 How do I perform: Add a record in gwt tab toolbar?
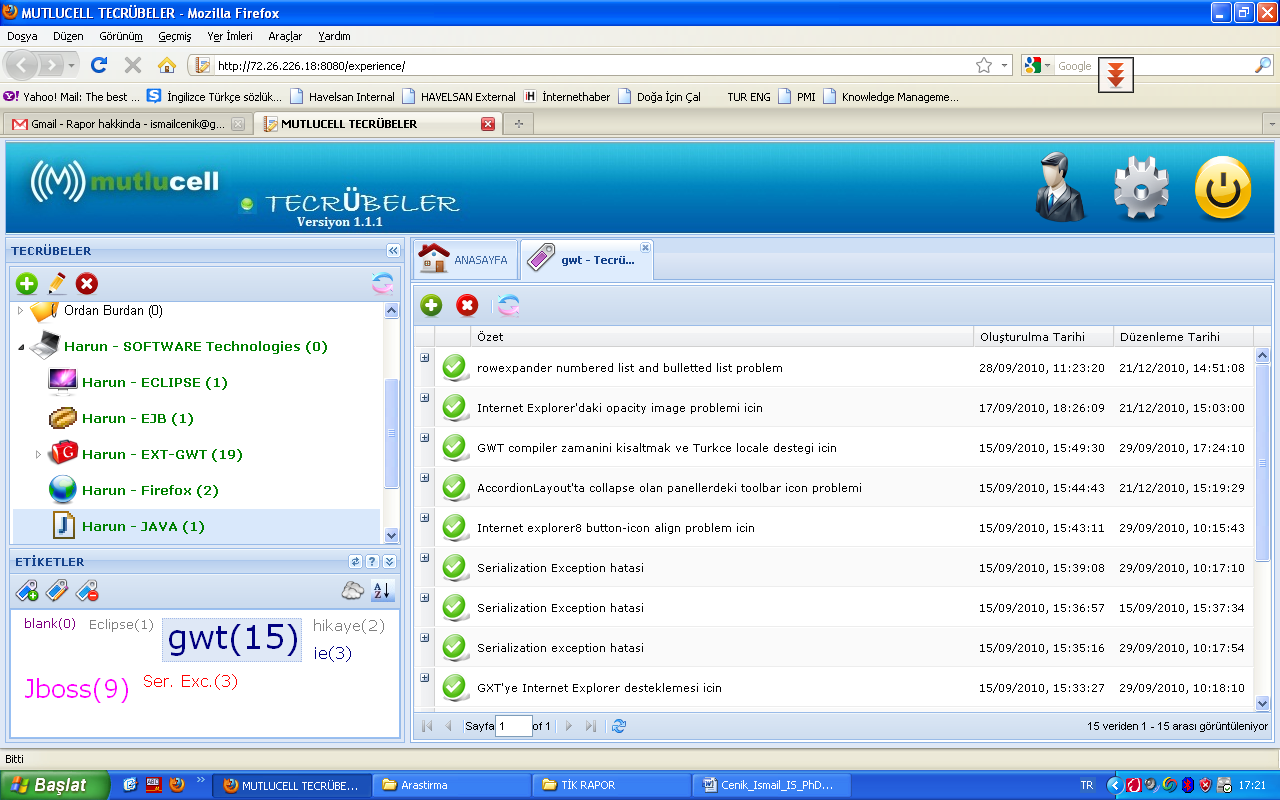pyautogui.click(x=431, y=305)
